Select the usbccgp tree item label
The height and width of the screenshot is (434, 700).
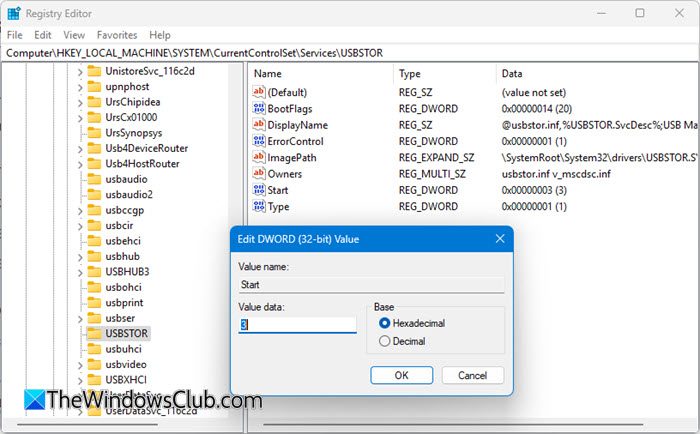pos(125,210)
